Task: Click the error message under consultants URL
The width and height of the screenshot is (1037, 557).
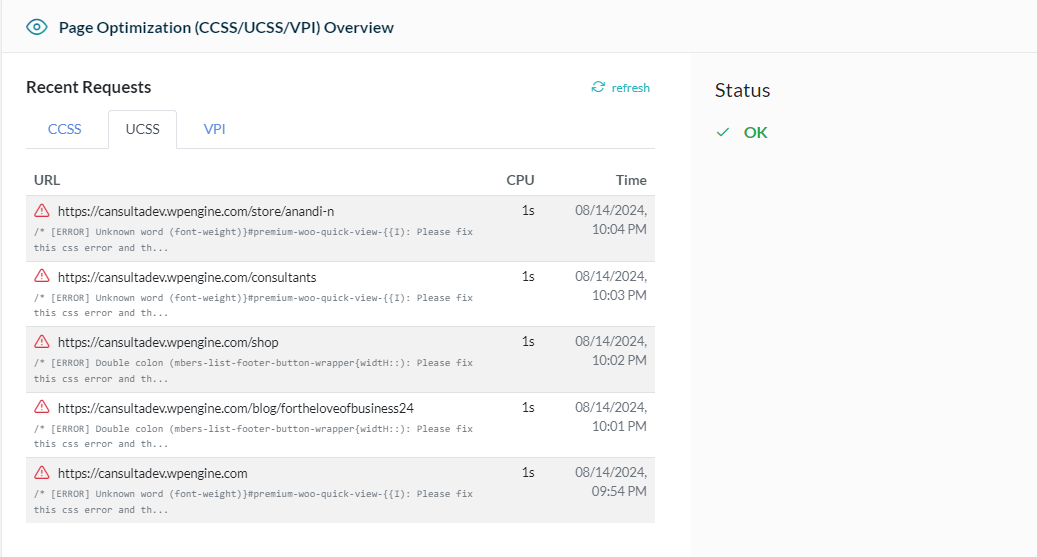Action: (x=253, y=306)
